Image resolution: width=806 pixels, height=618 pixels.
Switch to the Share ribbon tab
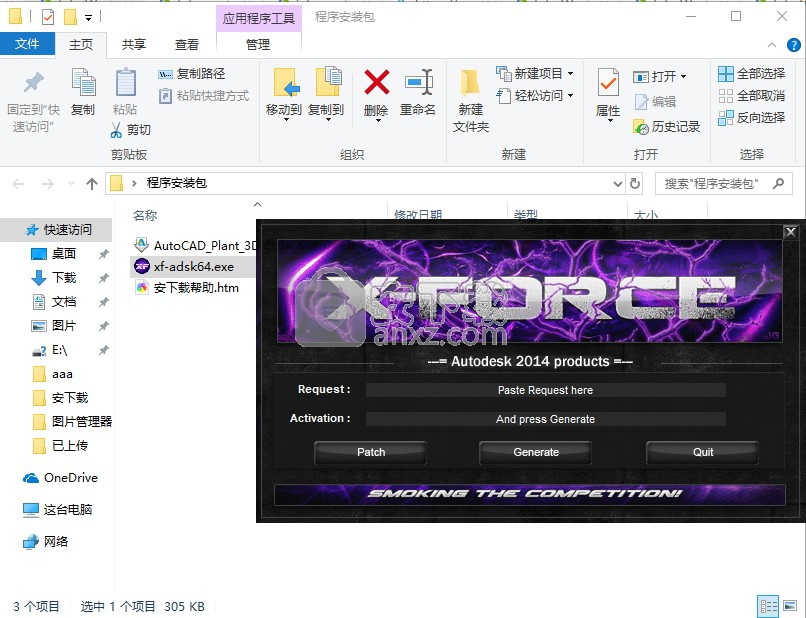pos(134,45)
